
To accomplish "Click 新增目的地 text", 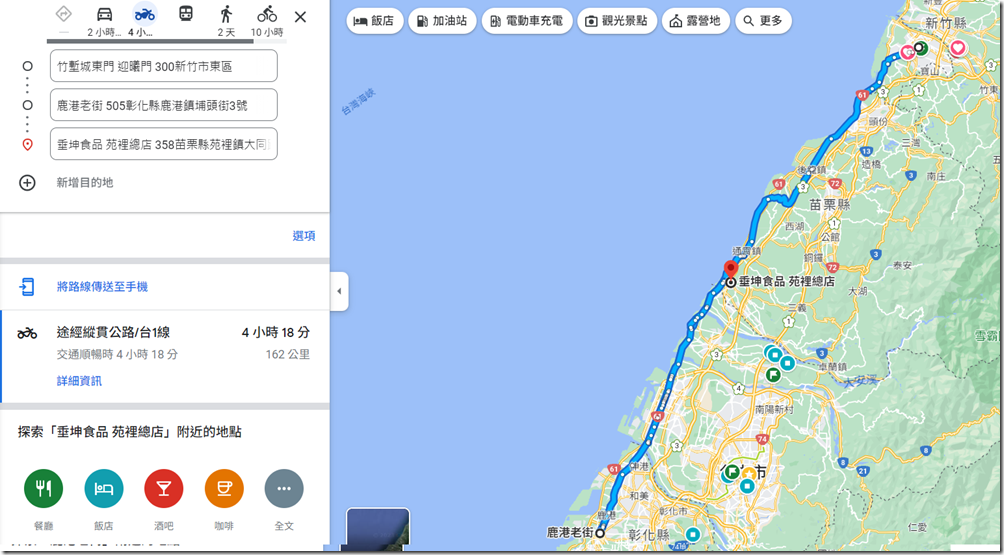I will (85, 183).
